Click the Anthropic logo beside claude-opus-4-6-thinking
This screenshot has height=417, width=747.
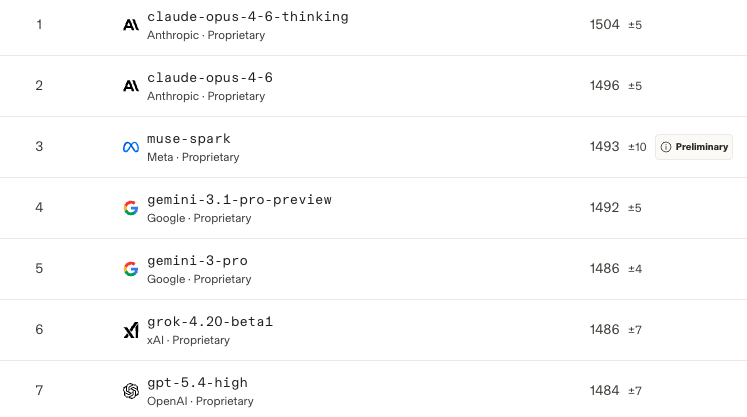pos(130,25)
